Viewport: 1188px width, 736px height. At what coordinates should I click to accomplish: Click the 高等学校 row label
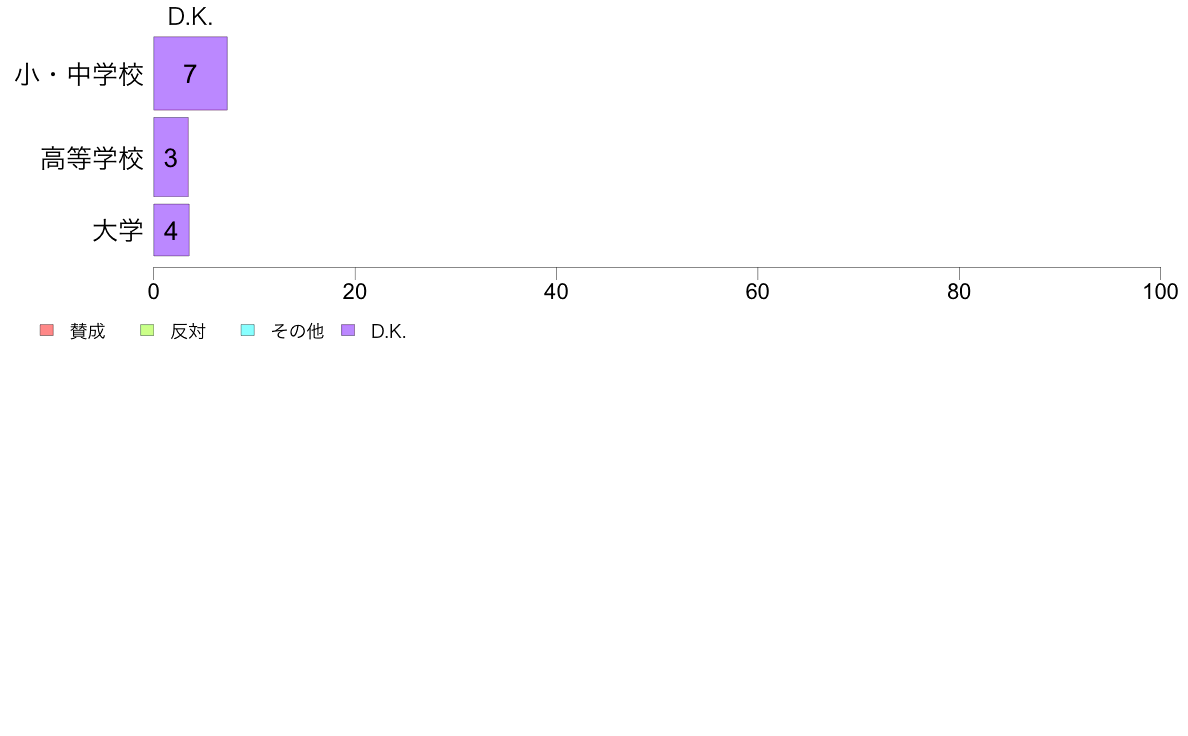point(92,158)
